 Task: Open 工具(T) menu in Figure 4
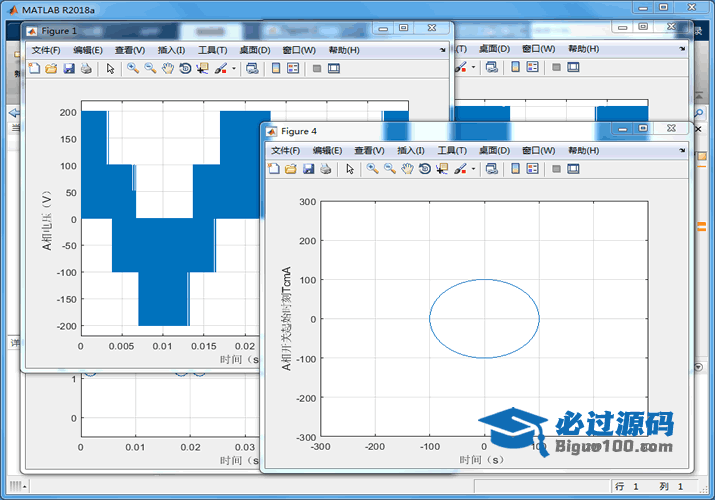452,150
